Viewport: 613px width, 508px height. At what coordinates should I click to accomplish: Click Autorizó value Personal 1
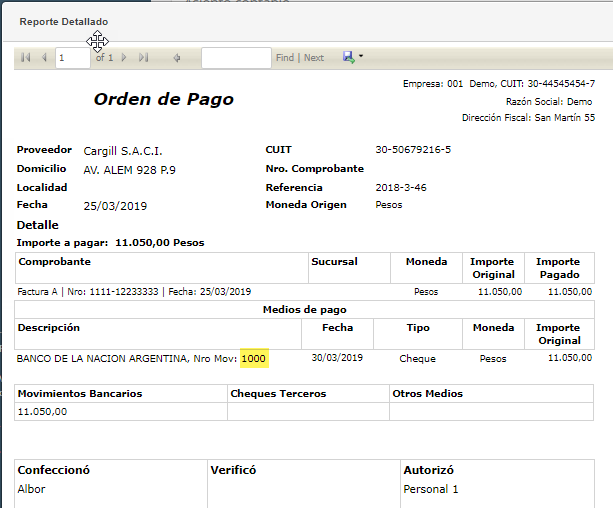point(431,489)
